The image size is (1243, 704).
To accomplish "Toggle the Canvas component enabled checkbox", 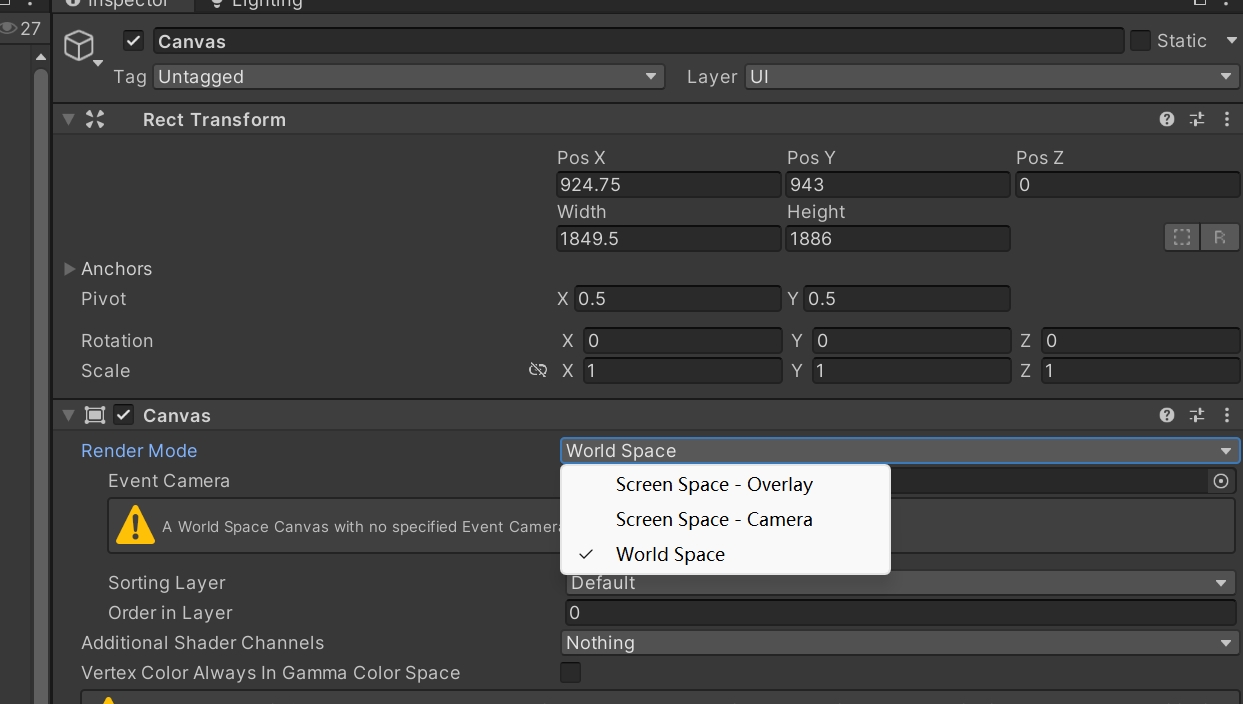I will [x=124, y=415].
